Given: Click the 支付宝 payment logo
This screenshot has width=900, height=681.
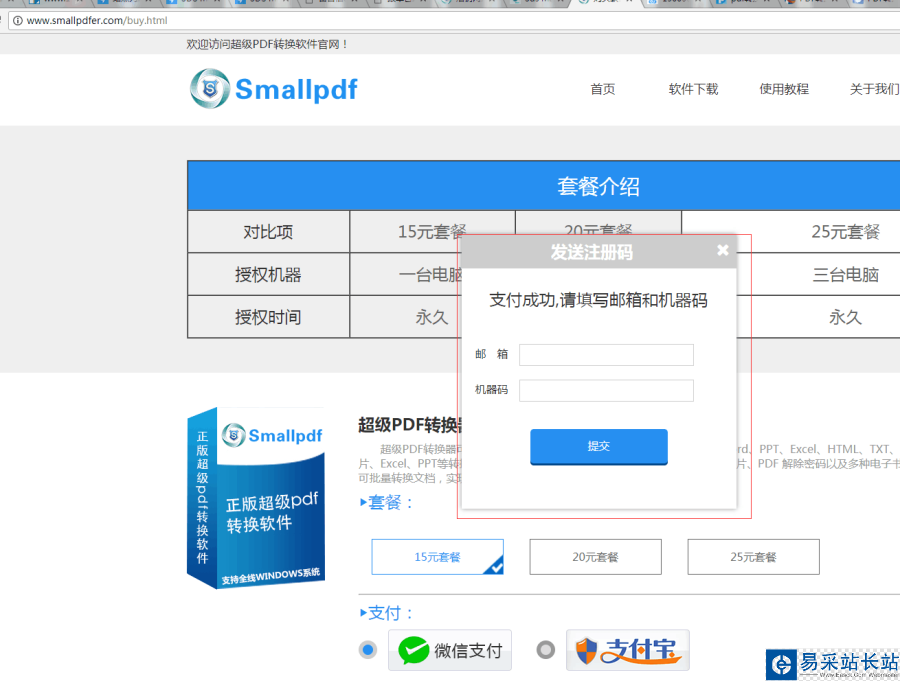Looking at the screenshot, I should [628, 650].
